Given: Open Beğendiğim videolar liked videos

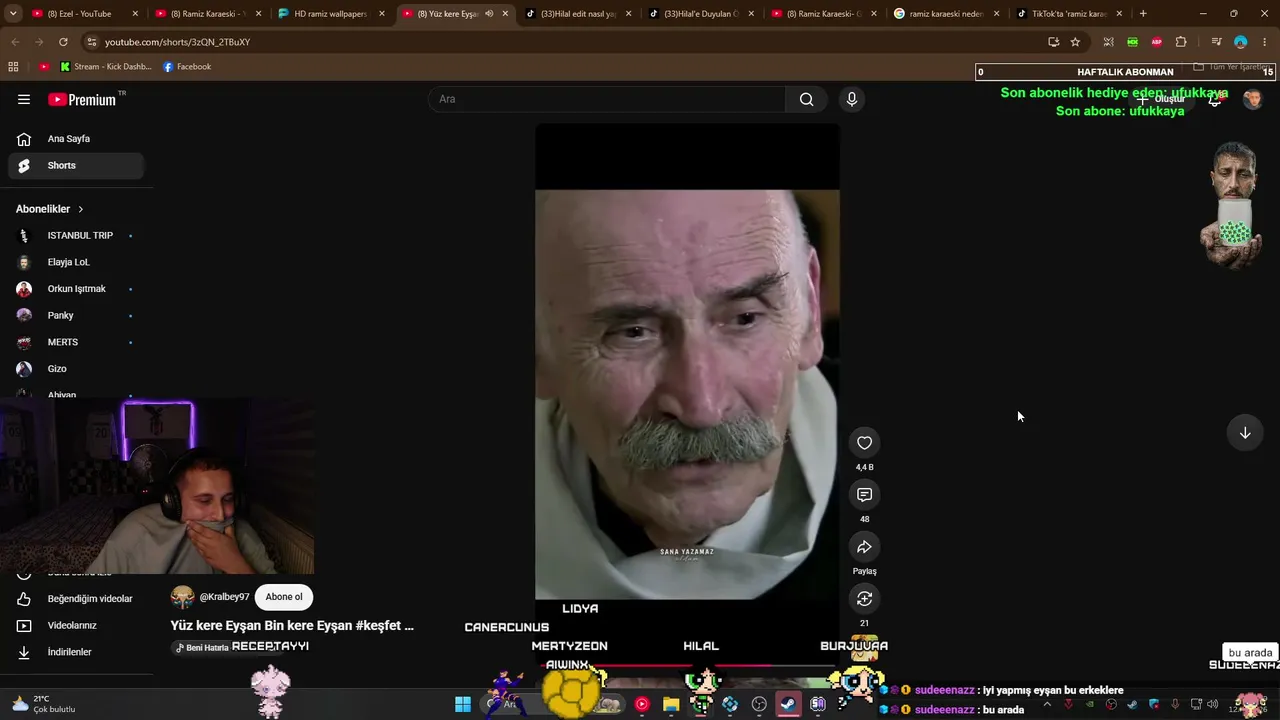Looking at the screenshot, I should coord(76,599).
